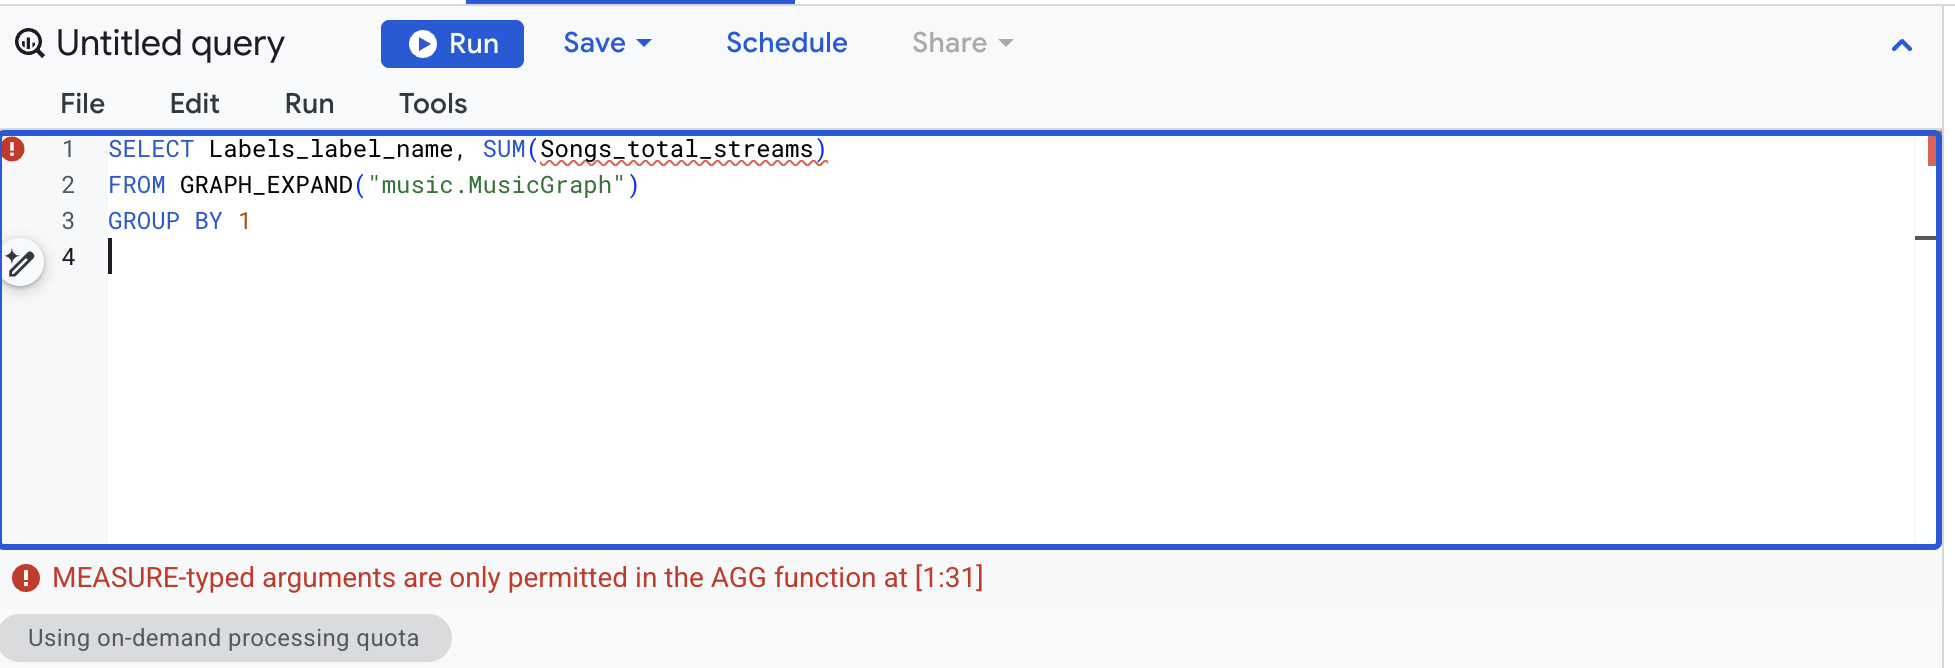Open the Run menu in the menu bar

click(x=309, y=104)
